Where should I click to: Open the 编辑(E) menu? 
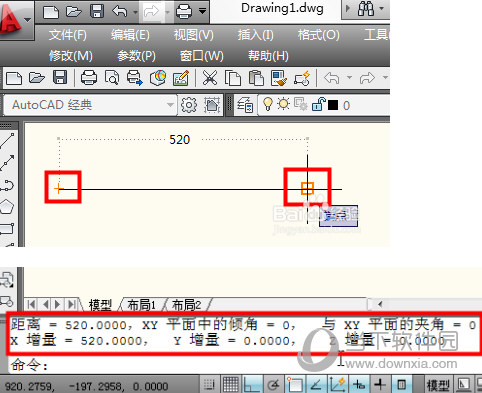coord(130,35)
